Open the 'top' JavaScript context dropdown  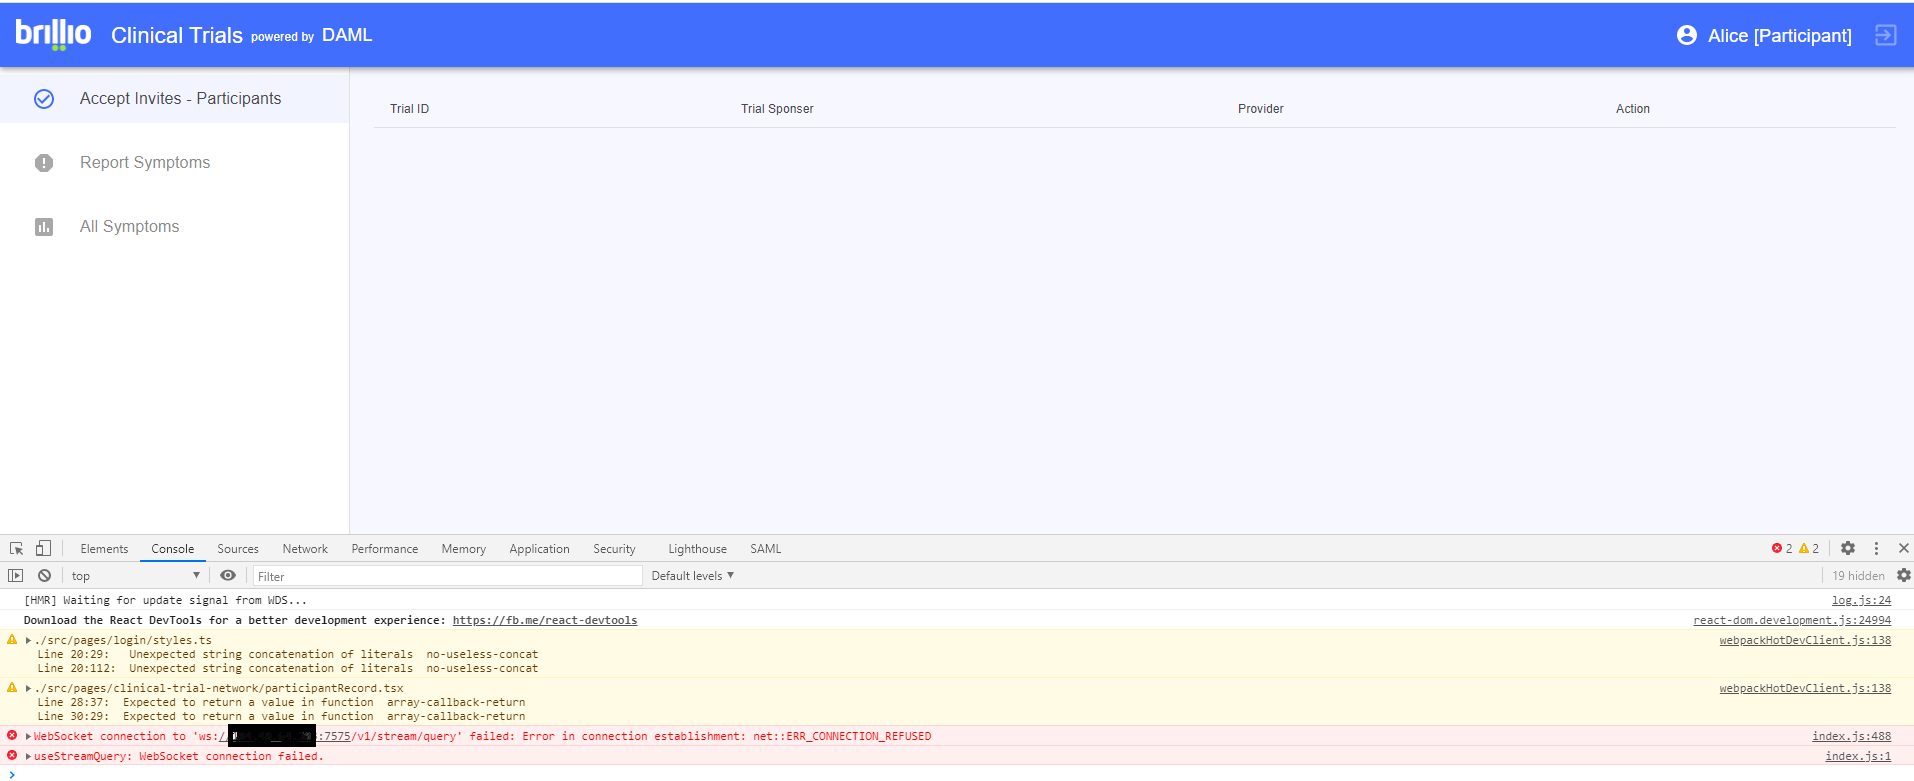point(135,576)
